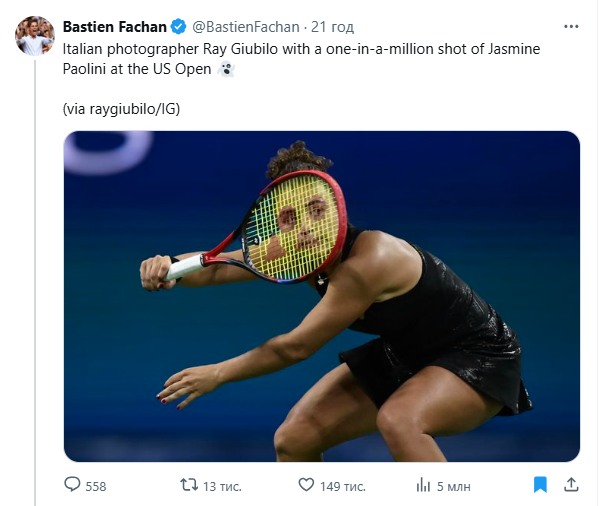Click the repost arrows icon
This screenshot has width=610, height=506.
[x=188, y=485]
